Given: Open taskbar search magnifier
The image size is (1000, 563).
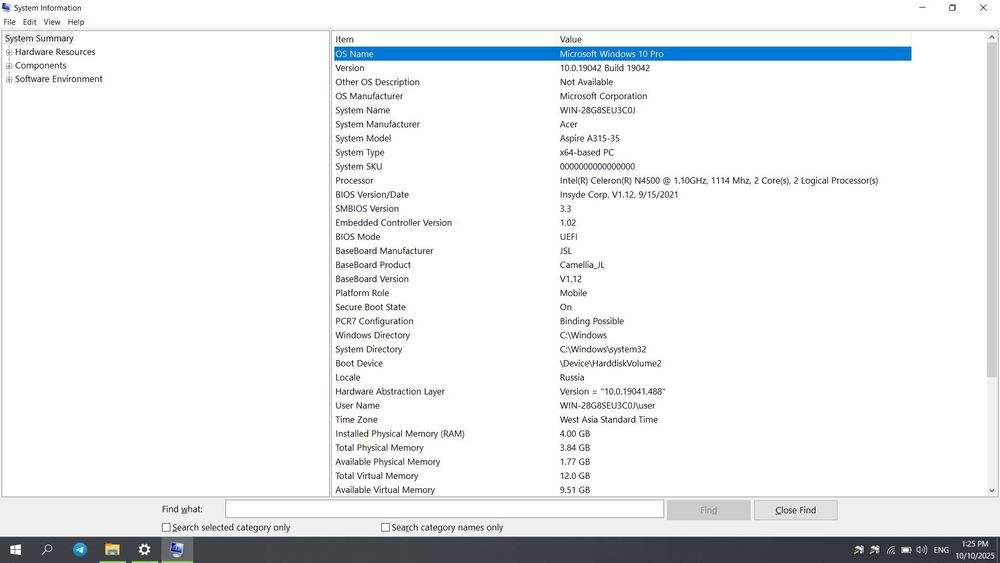Looking at the screenshot, I should tap(47, 550).
